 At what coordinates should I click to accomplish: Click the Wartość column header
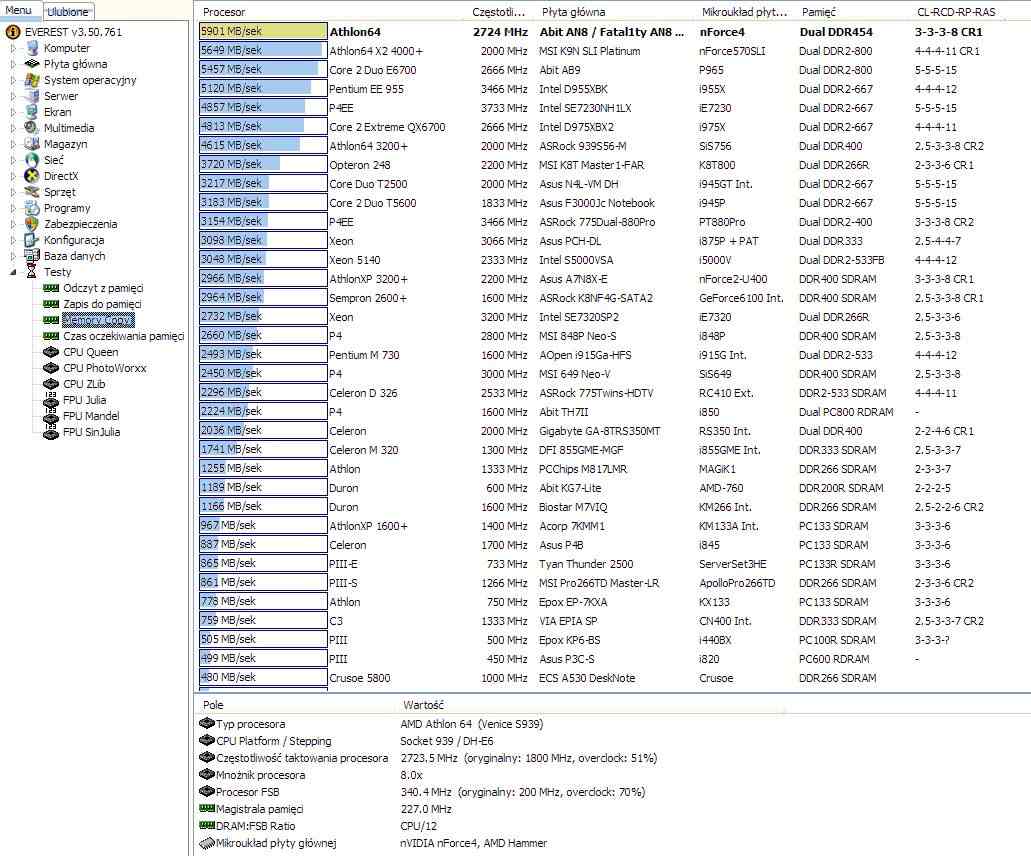[592, 705]
